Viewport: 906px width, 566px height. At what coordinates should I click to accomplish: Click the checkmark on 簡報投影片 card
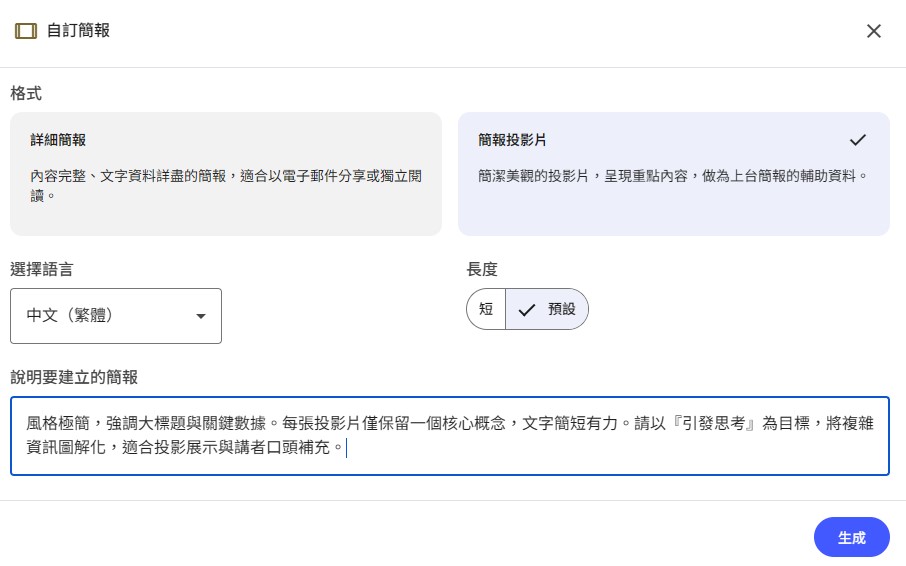click(x=856, y=140)
